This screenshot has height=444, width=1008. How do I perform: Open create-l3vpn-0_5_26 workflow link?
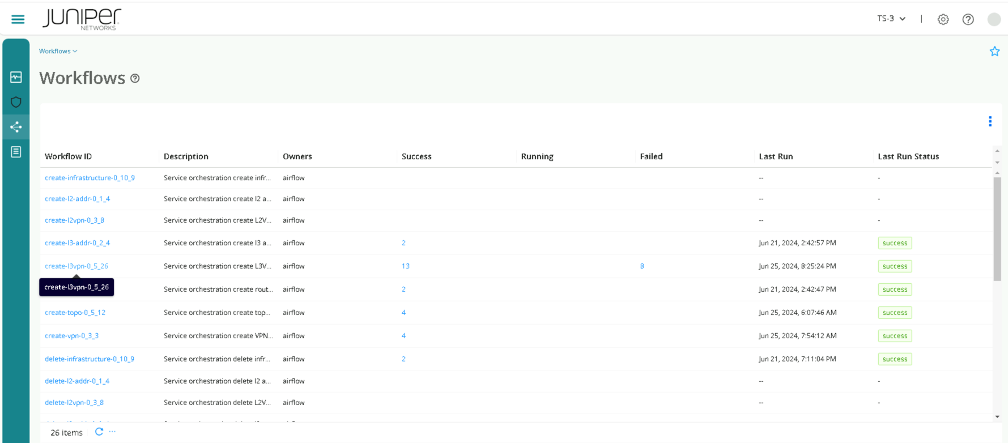(76, 265)
